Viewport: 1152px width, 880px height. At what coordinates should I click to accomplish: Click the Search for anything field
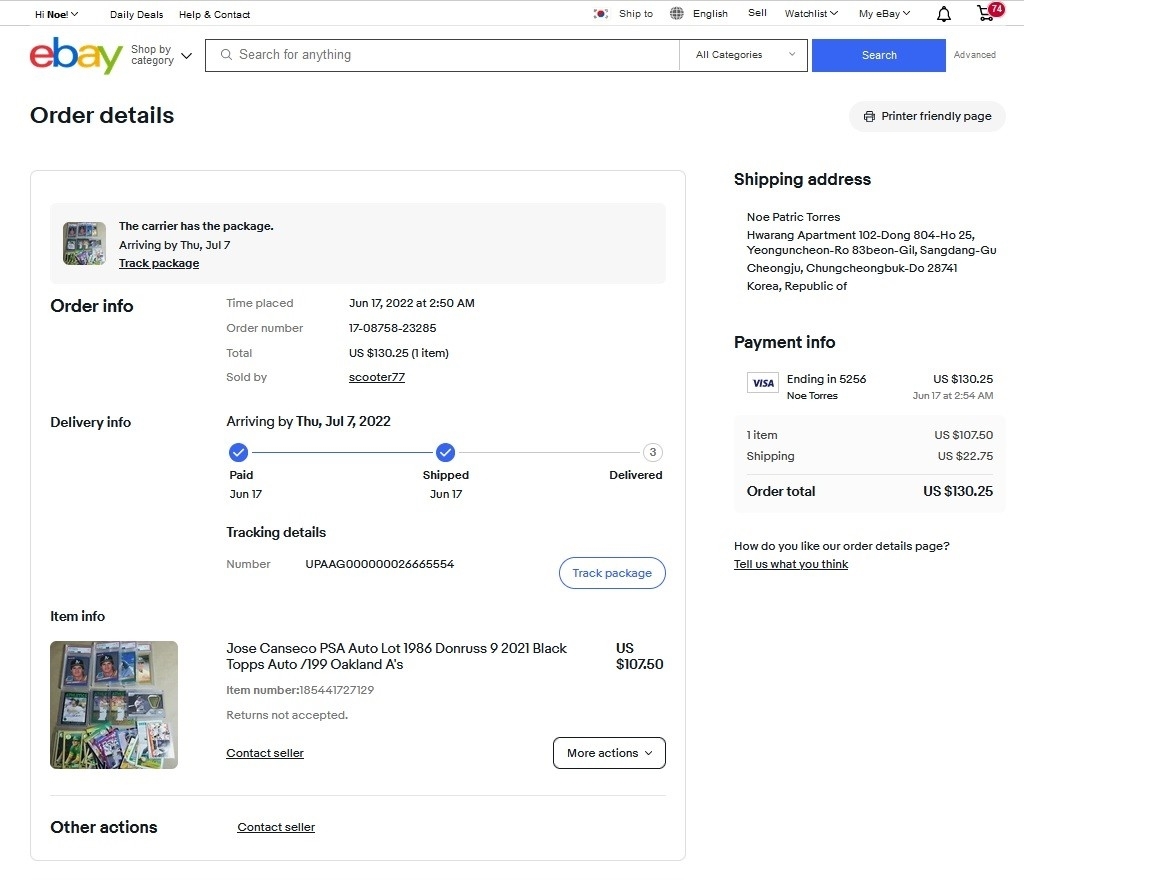tap(442, 55)
